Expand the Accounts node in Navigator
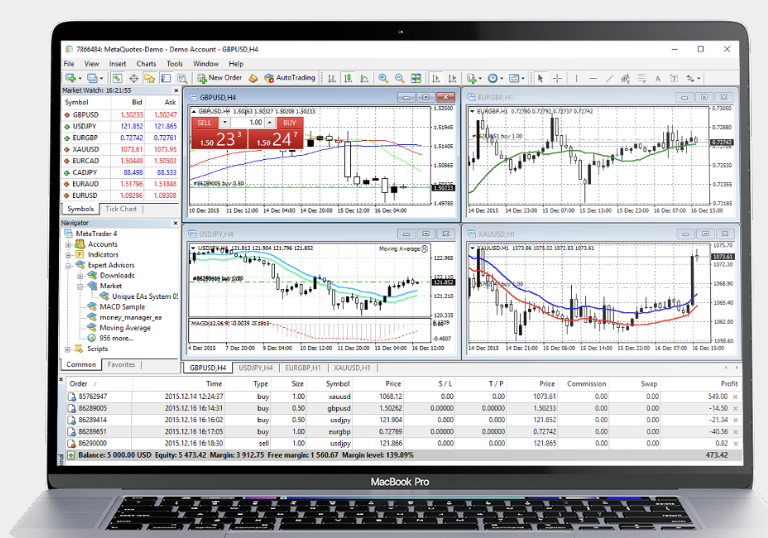Screen dimensions: 768x538 click(x=68, y=244)
